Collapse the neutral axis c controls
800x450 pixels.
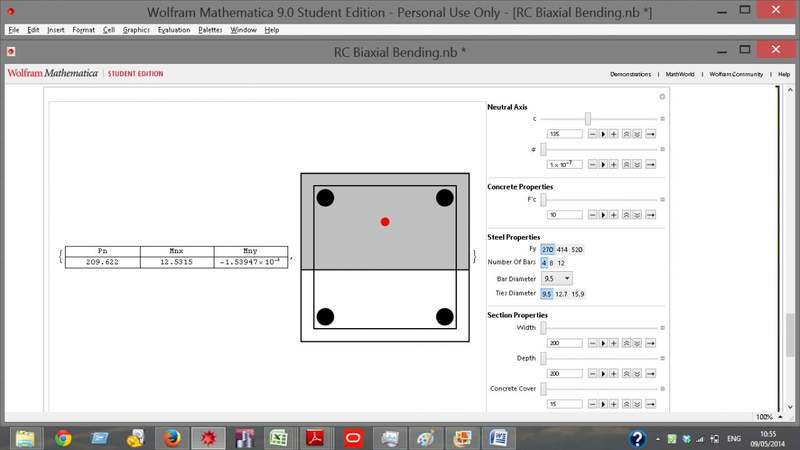pyautogui.click(x=662, y=118)
